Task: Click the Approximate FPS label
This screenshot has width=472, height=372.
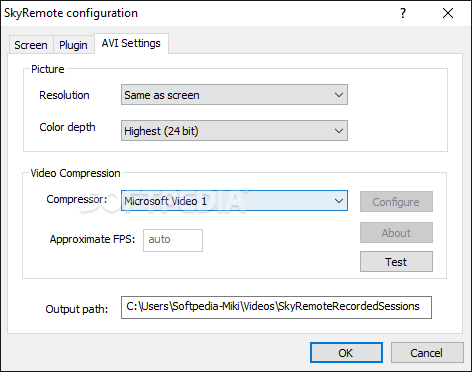Action: pyautogui.click(x=92, y=239)
